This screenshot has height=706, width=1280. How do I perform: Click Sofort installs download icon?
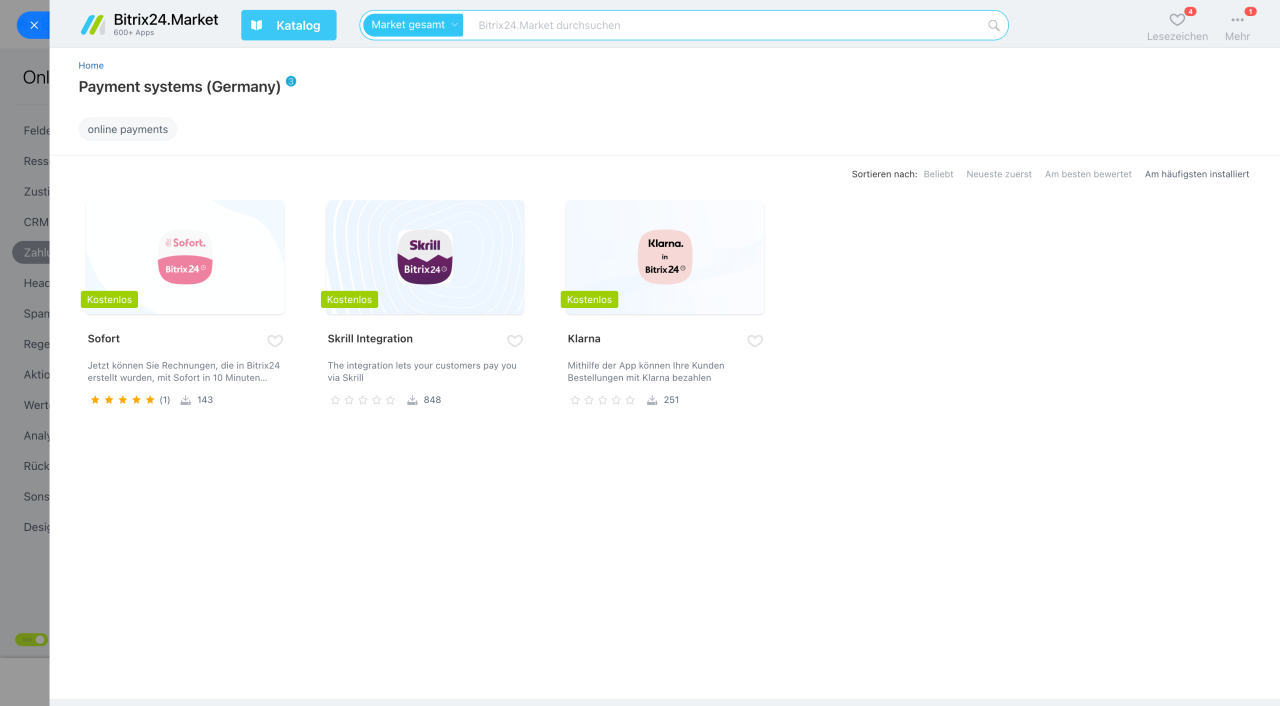186,400
